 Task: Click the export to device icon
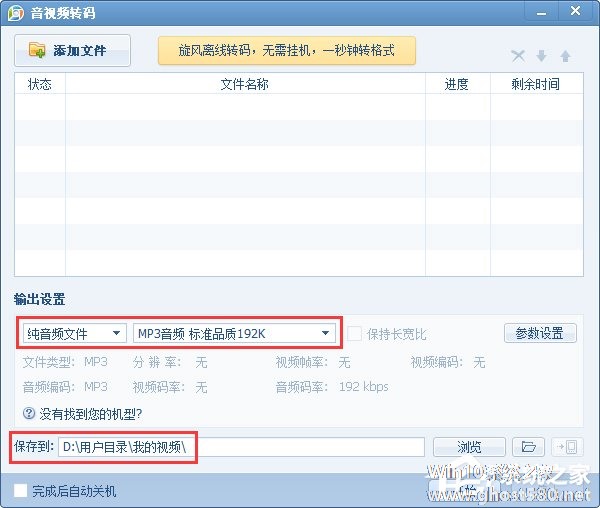567,447
